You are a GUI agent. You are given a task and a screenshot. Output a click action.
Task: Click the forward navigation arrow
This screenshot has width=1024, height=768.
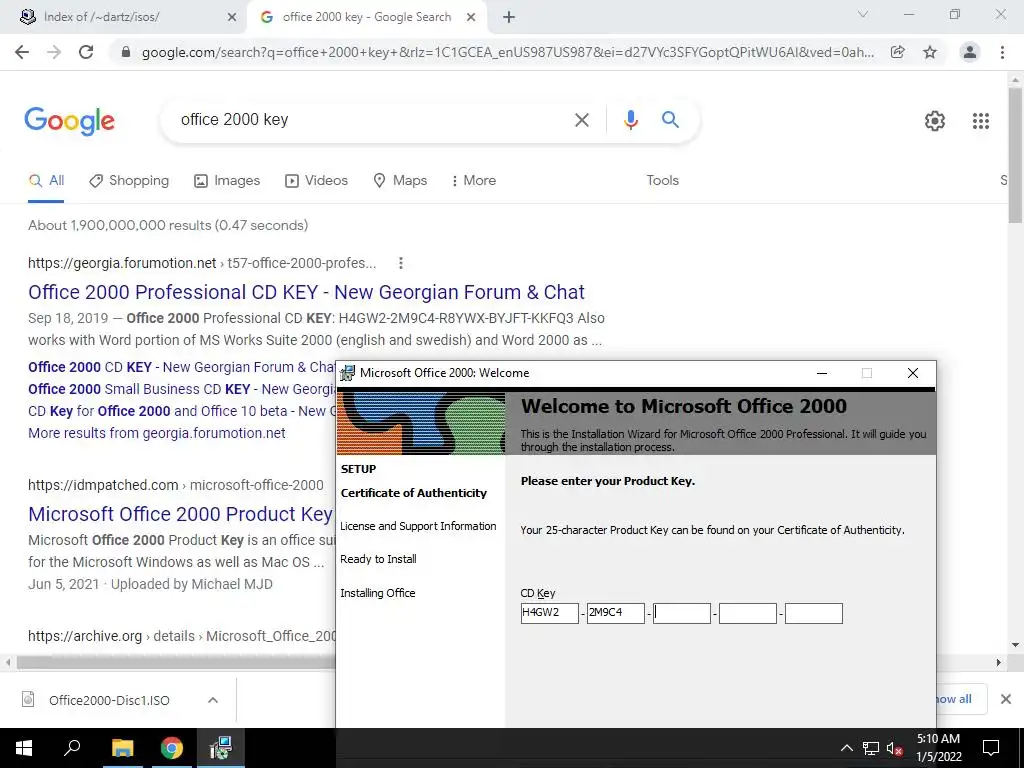pyautogui.click(x=54, y=52)
